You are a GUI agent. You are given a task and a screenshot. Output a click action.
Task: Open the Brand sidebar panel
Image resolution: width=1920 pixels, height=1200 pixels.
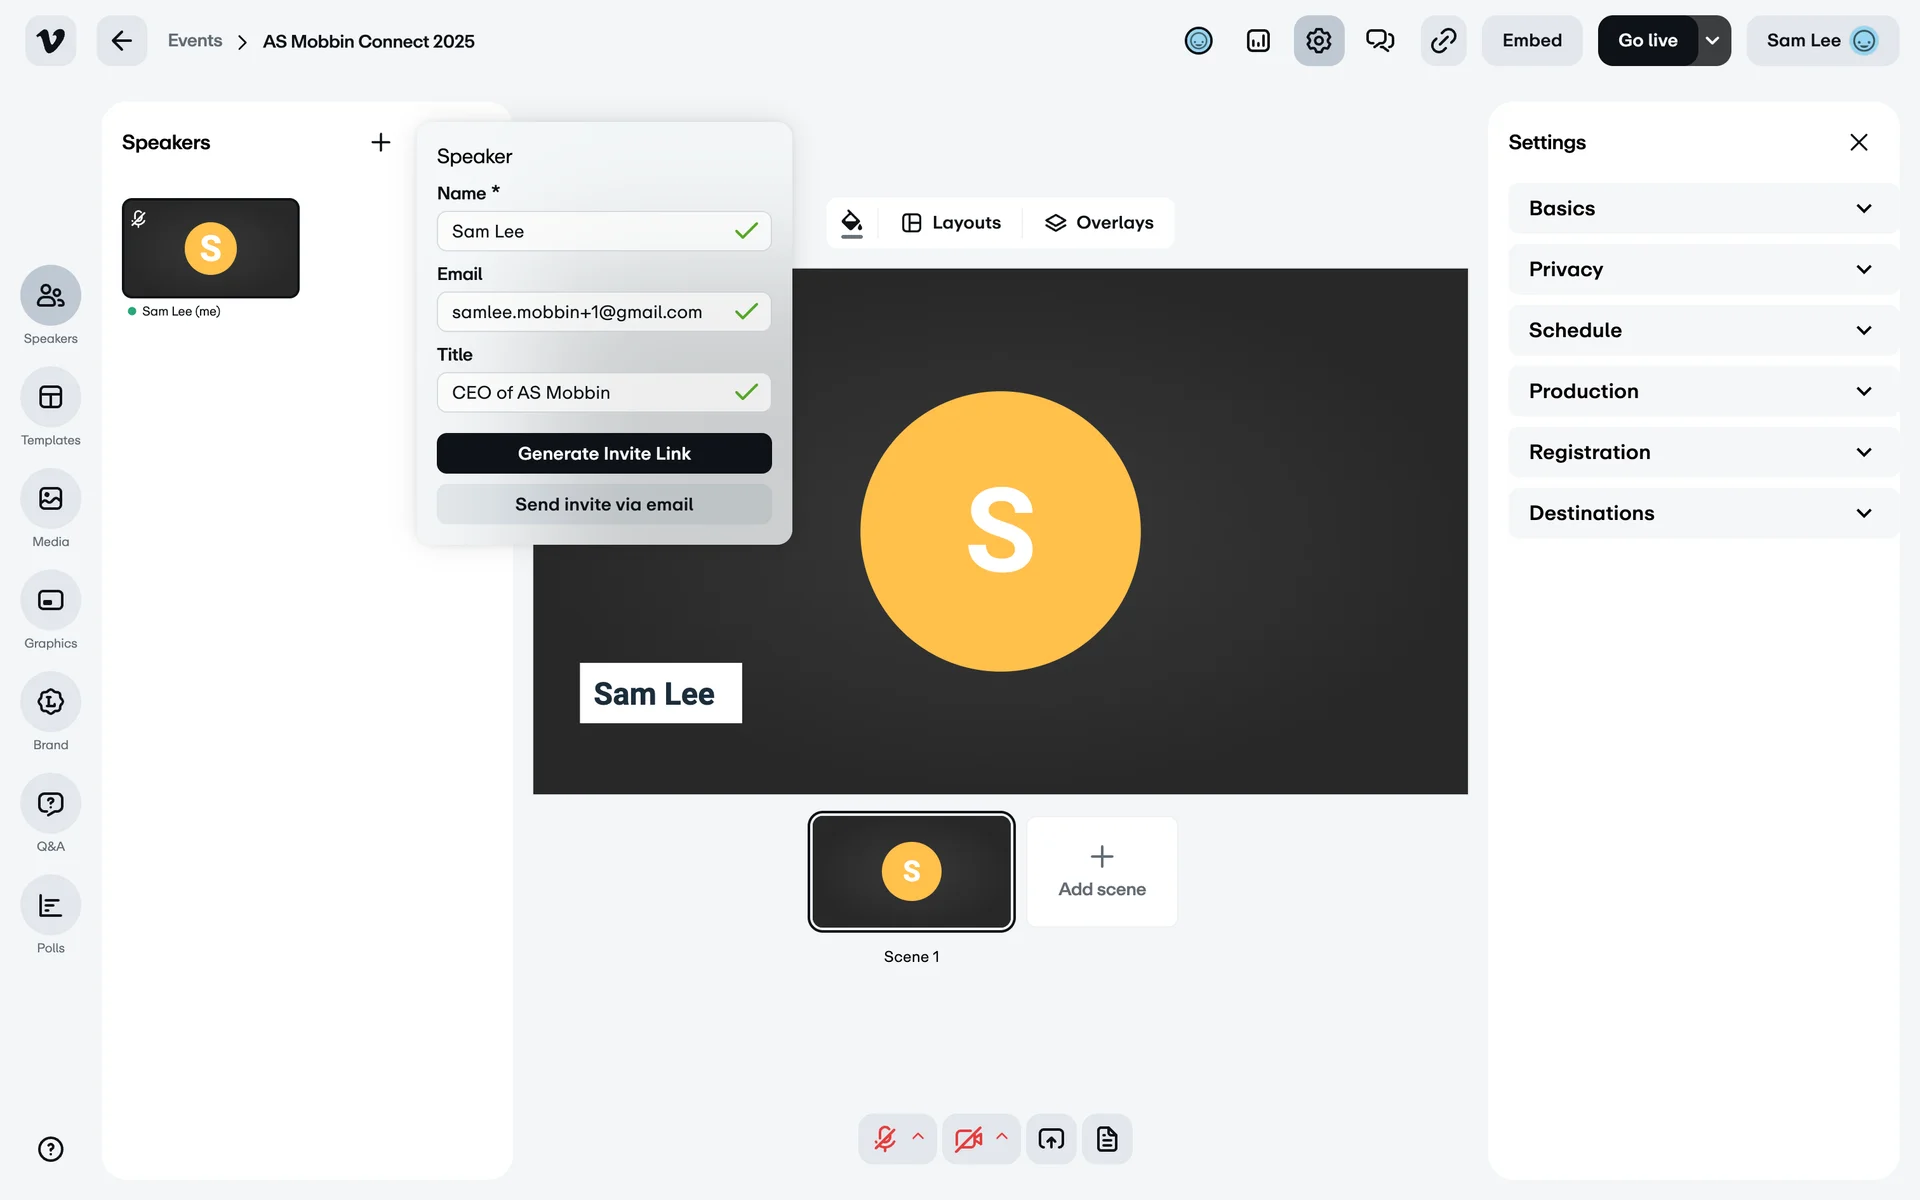click(50, 702)
